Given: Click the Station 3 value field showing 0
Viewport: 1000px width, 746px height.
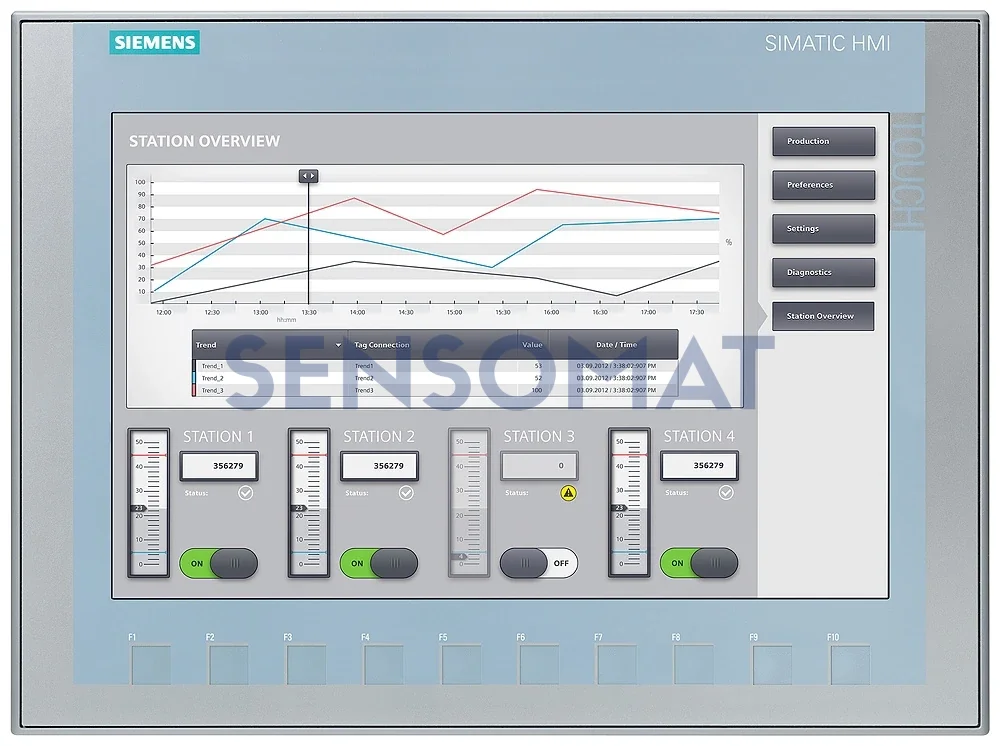Looking at the screenshot, I should coord(540,466).
